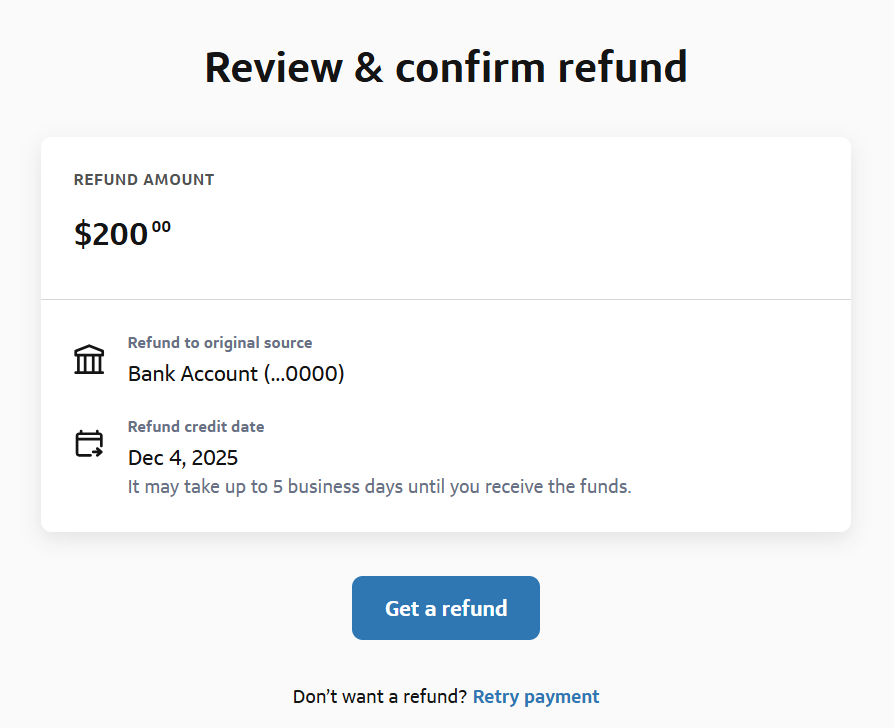Click the cents superscript of the amount
894x728 pixels.
coord(161,227)
